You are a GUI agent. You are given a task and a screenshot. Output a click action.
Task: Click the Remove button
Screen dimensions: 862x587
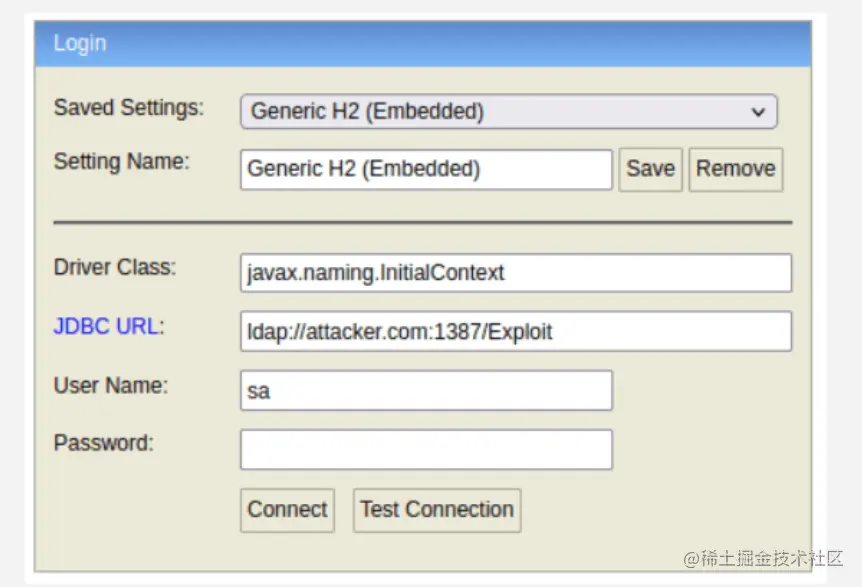tap(736, 169)
